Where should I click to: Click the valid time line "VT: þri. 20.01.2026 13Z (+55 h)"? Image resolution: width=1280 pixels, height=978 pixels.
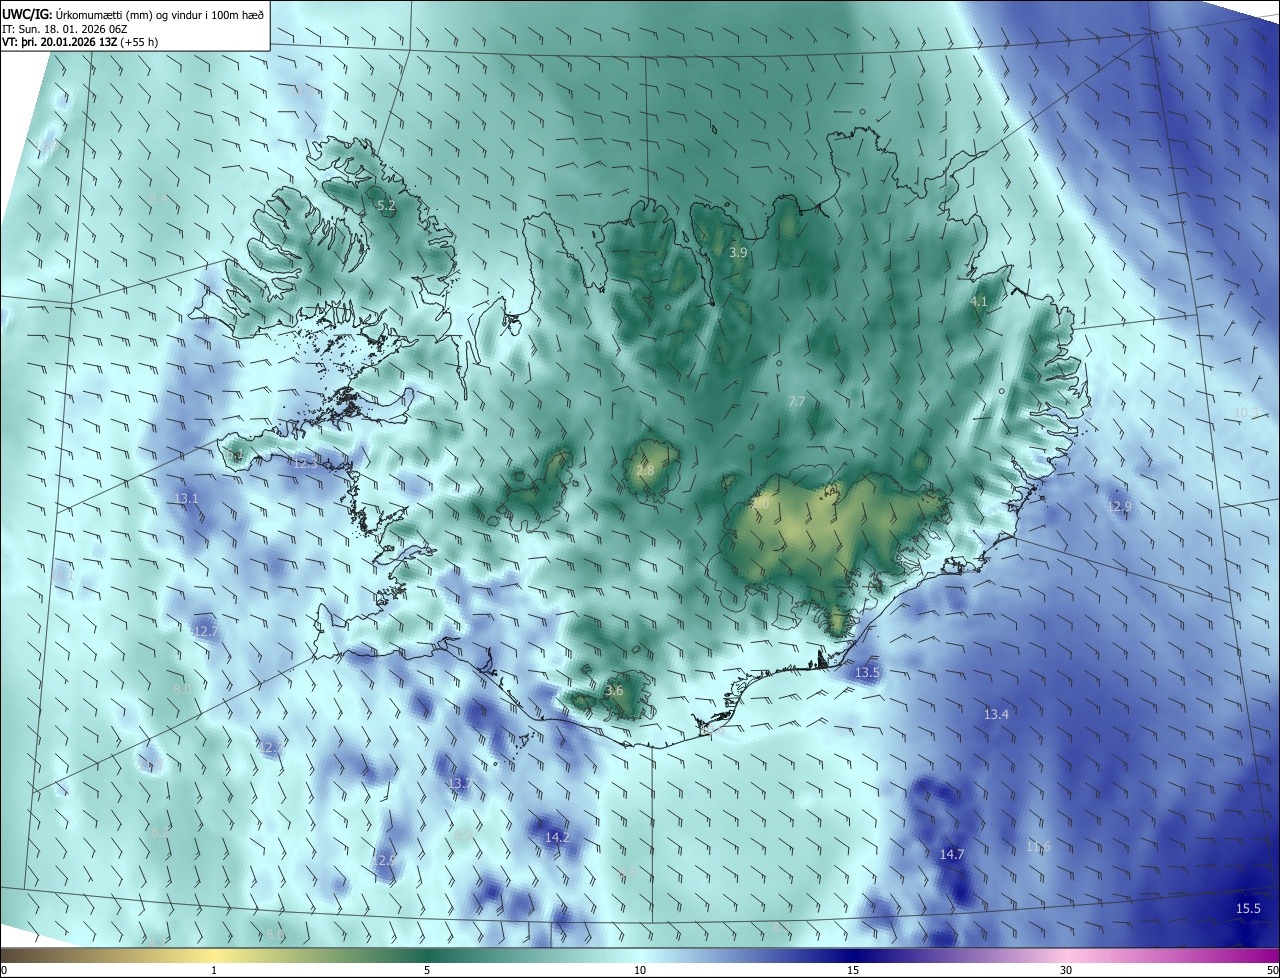point(79,42)
